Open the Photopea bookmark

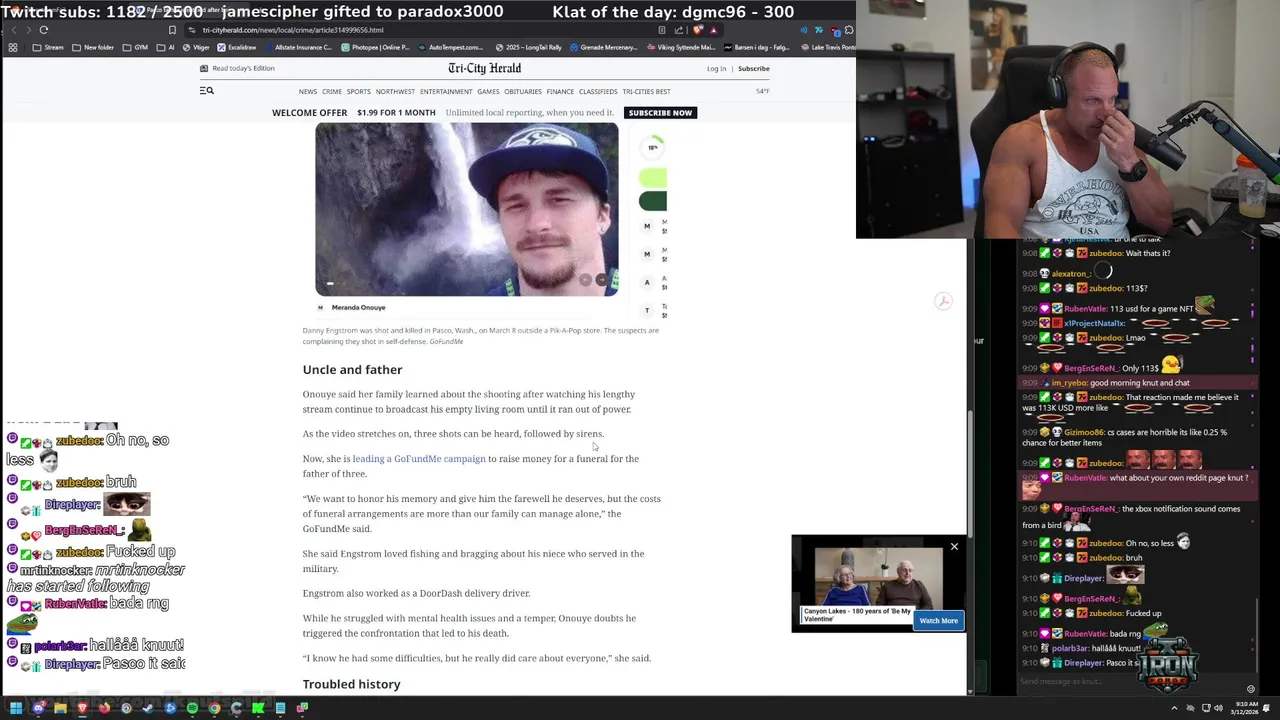point(375,47)
